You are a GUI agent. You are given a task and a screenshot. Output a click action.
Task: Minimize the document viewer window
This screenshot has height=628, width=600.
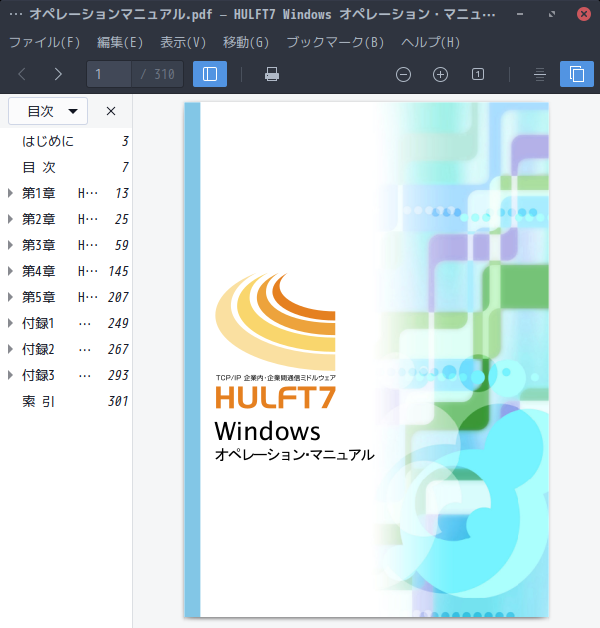point(520,14)
